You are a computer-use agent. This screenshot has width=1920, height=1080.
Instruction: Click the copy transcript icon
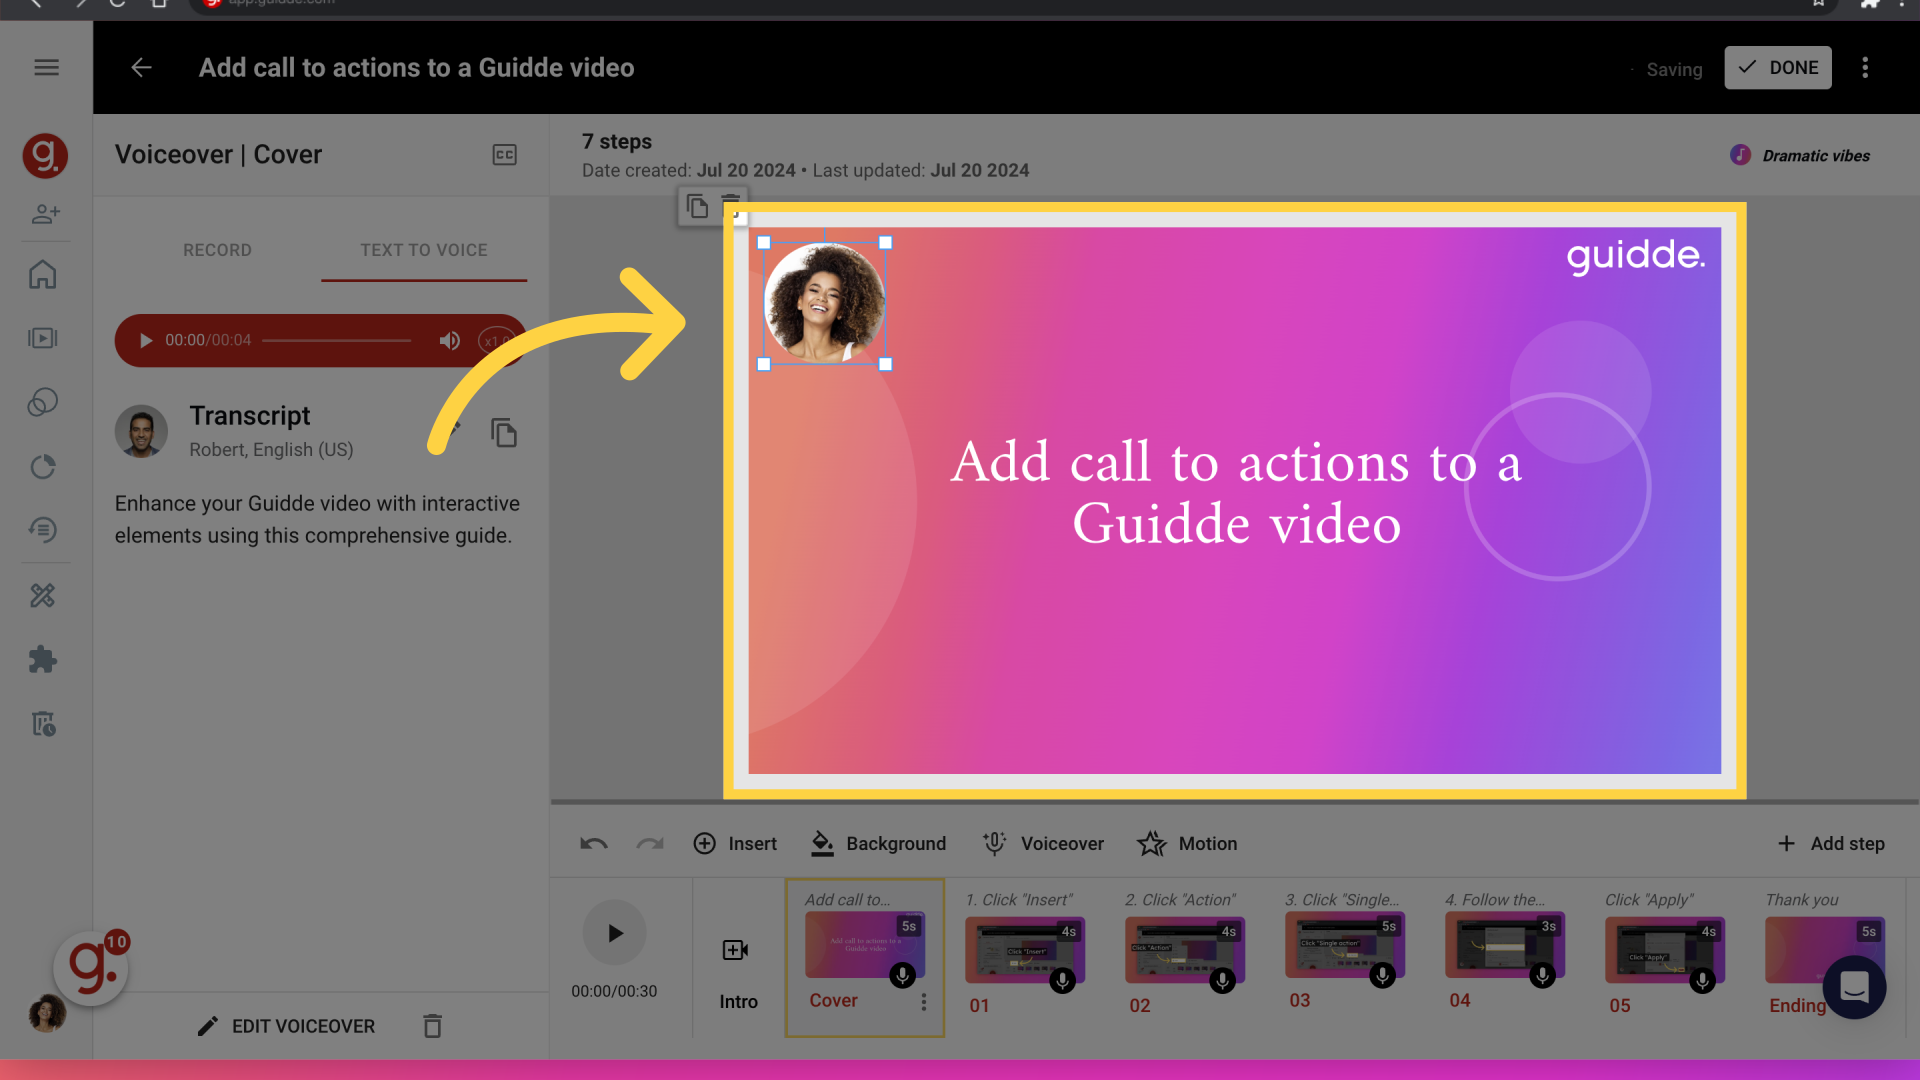tap(502, 431)
